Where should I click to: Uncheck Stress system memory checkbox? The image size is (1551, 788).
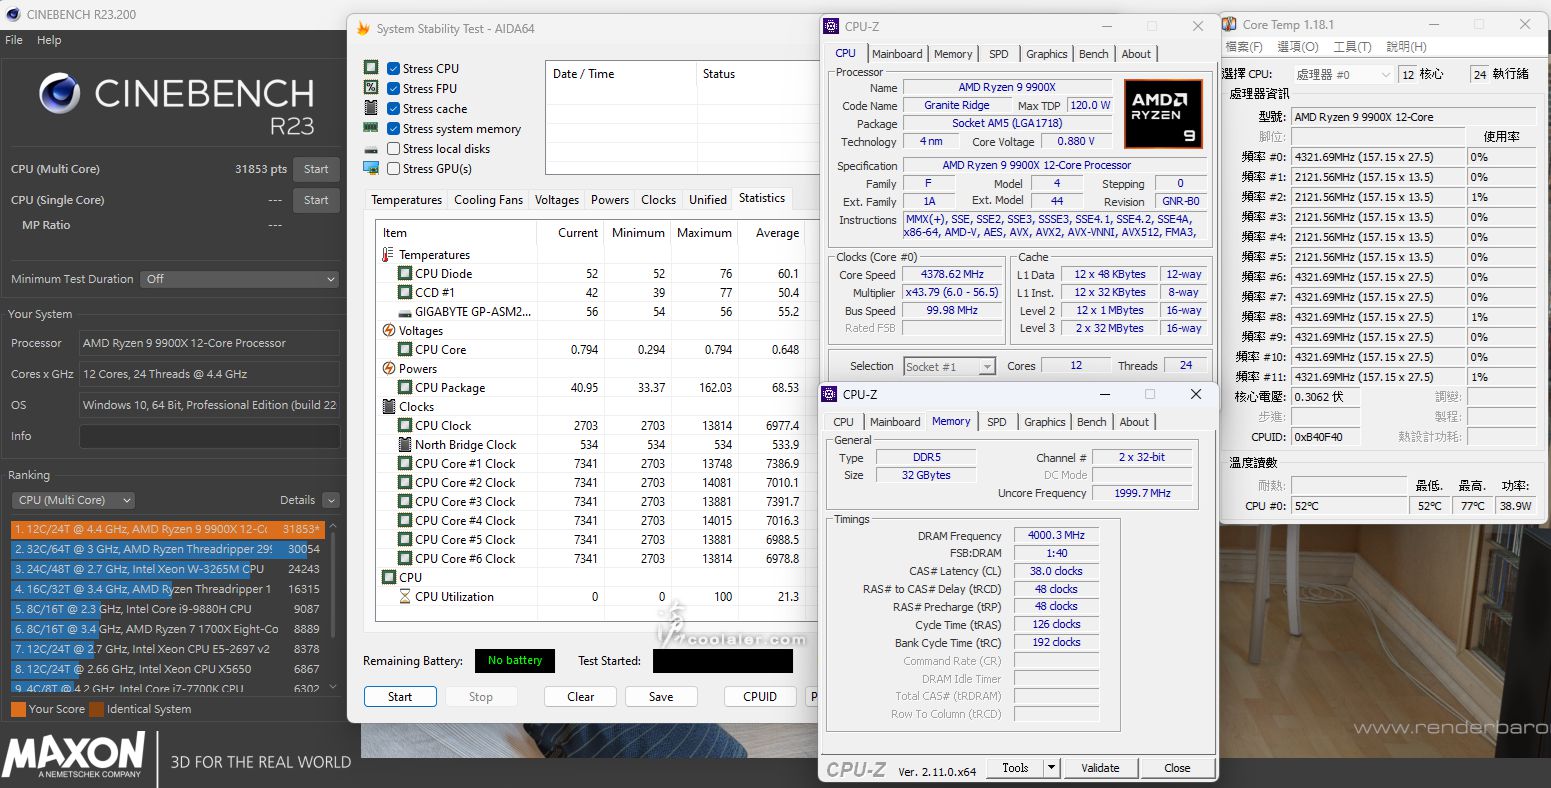(x=394, y=129)
